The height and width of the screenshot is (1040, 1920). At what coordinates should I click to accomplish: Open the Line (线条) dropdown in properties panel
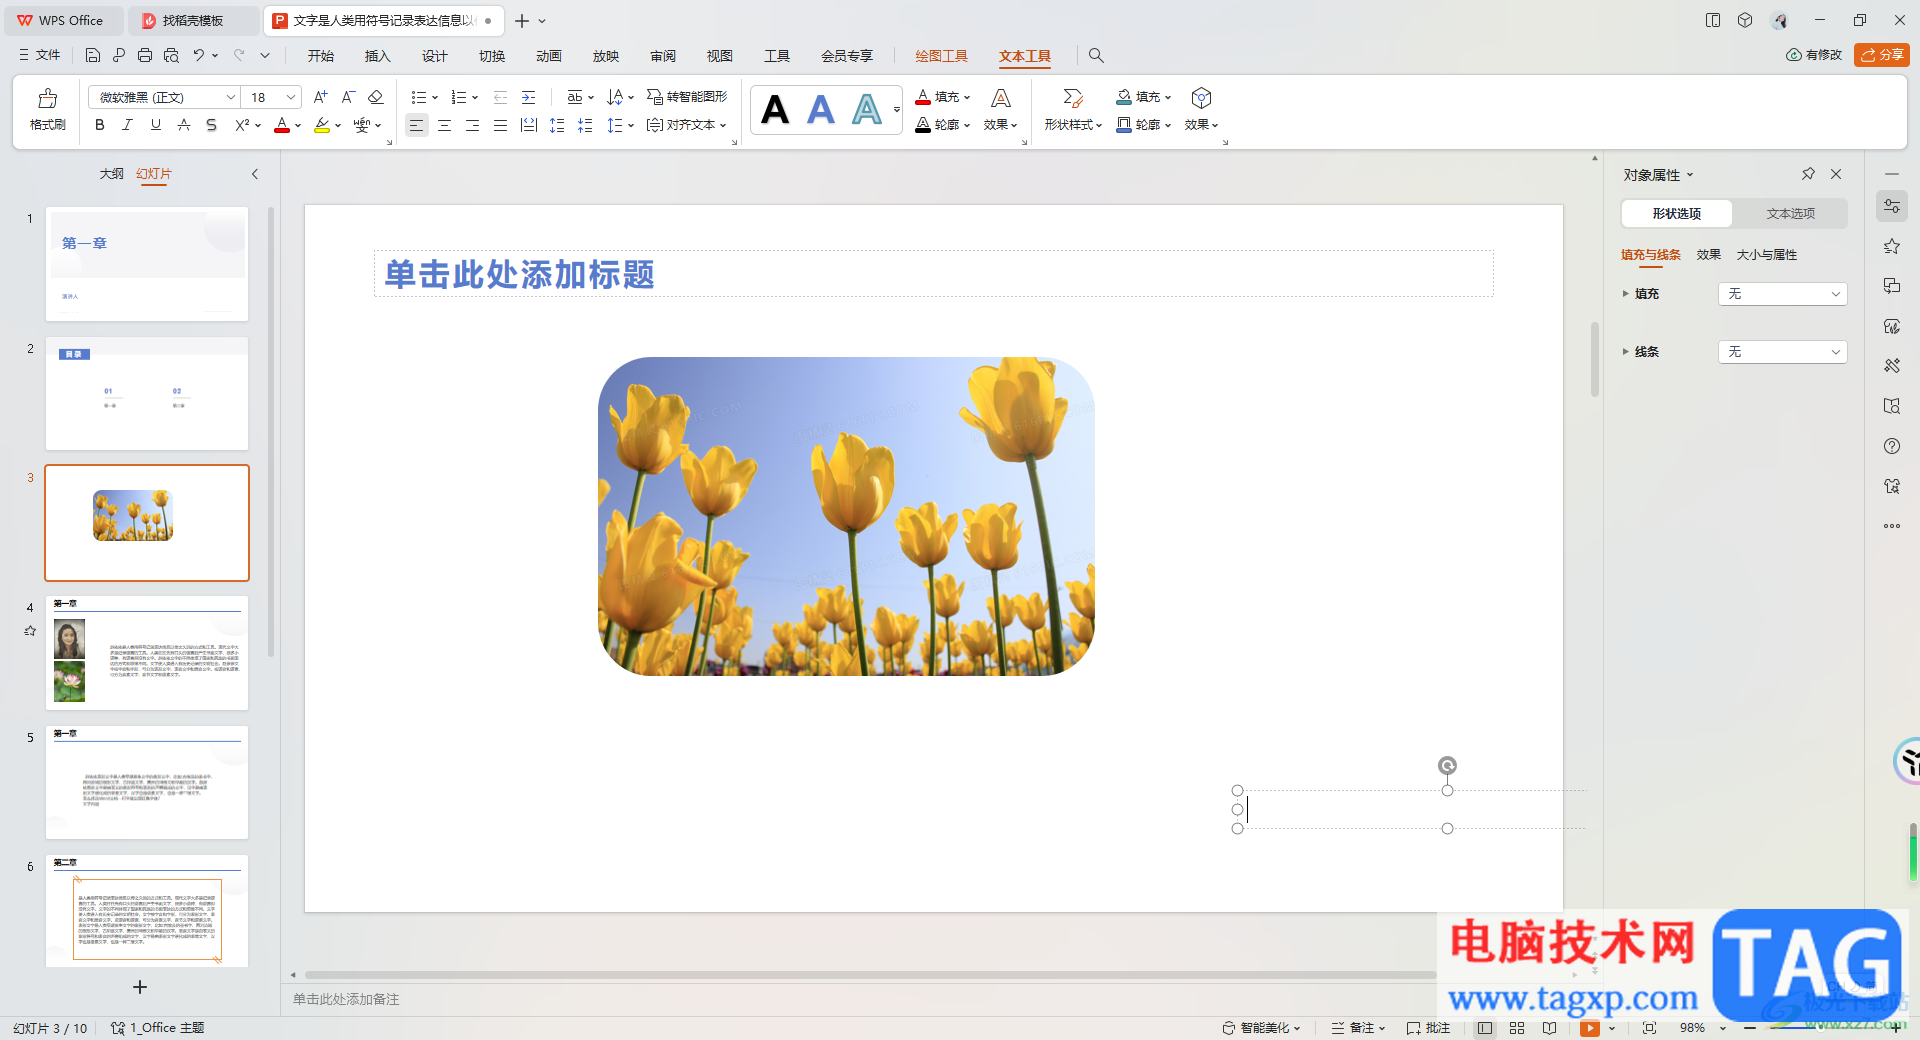click(x=1782, y=352)
